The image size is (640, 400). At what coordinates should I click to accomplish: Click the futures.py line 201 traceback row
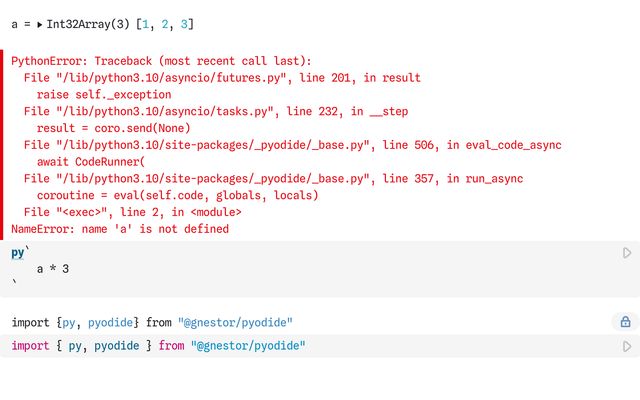point(222,78)
